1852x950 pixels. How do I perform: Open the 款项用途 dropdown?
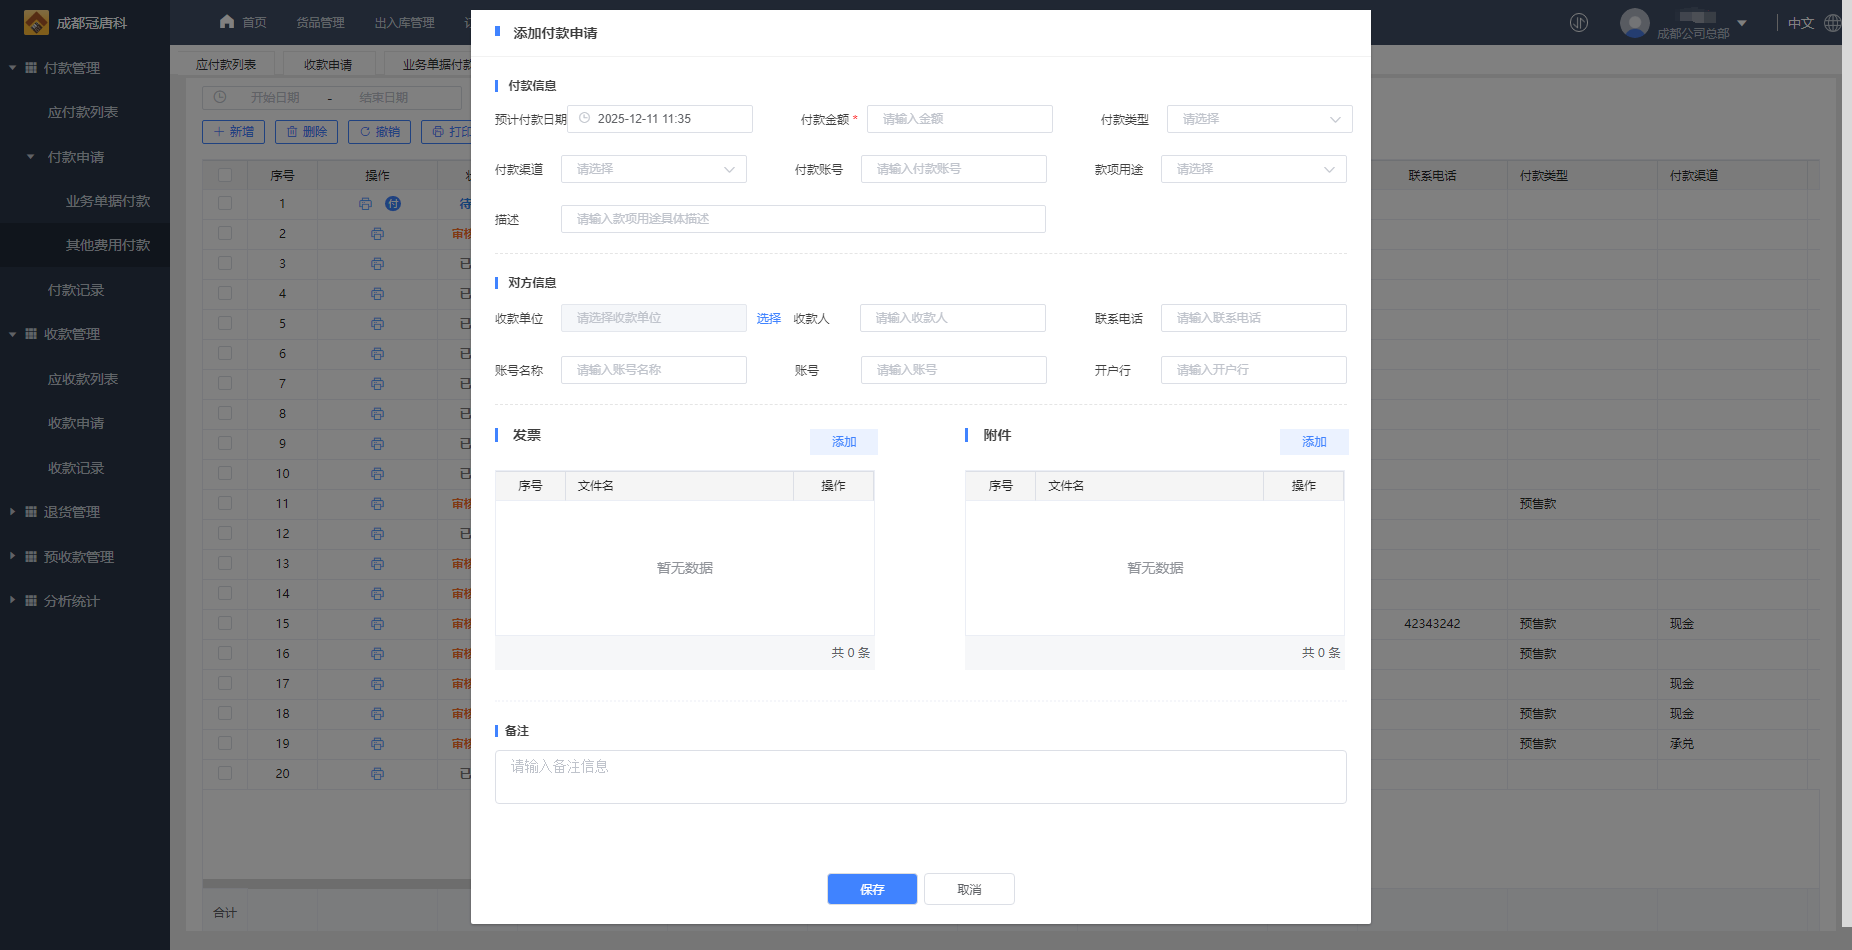coord(1253,169)
